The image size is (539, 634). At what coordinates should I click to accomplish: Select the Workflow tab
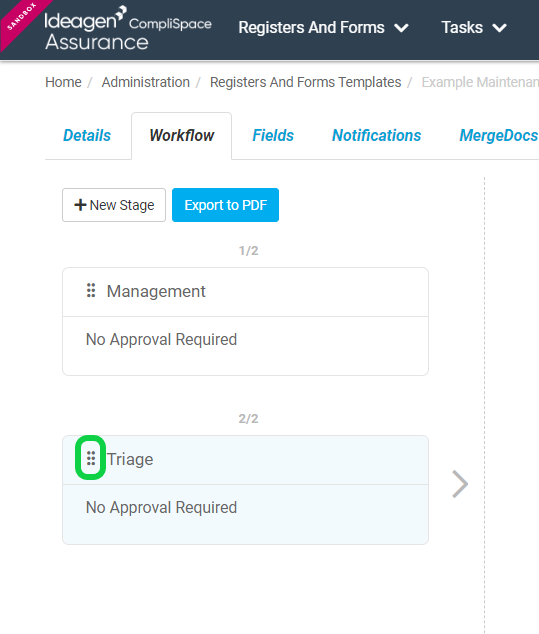pyautogui.click(x=182, y=135)
